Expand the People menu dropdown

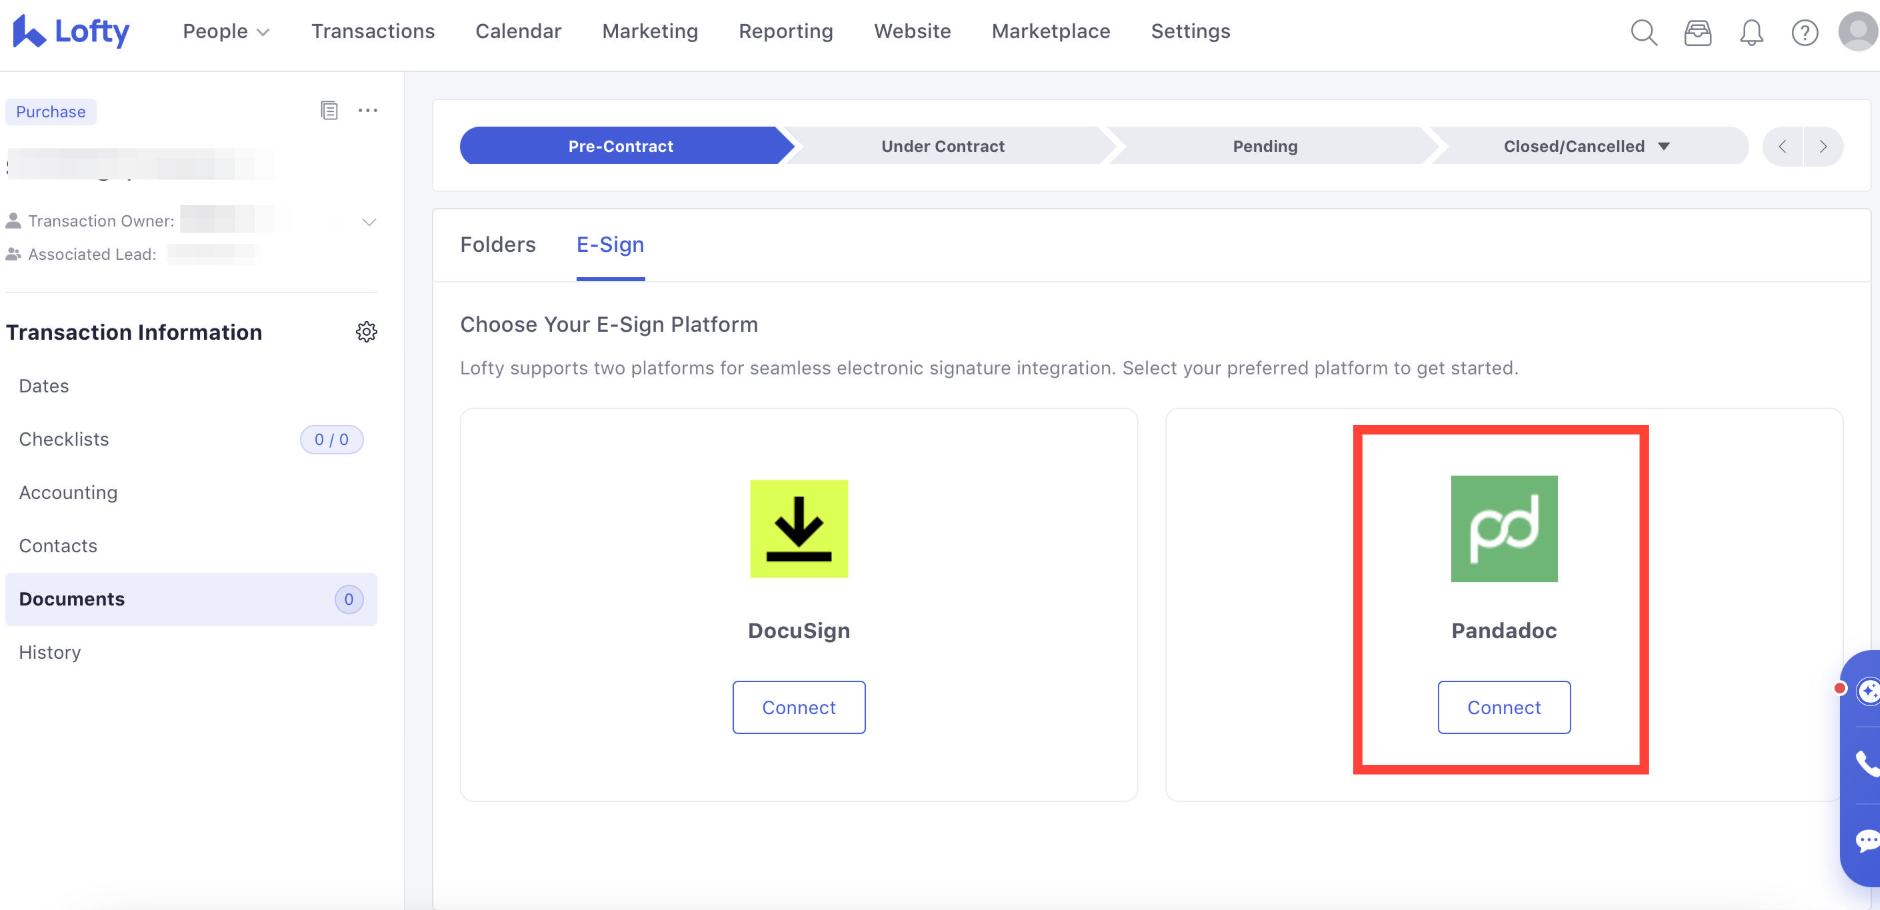point(226,32)
